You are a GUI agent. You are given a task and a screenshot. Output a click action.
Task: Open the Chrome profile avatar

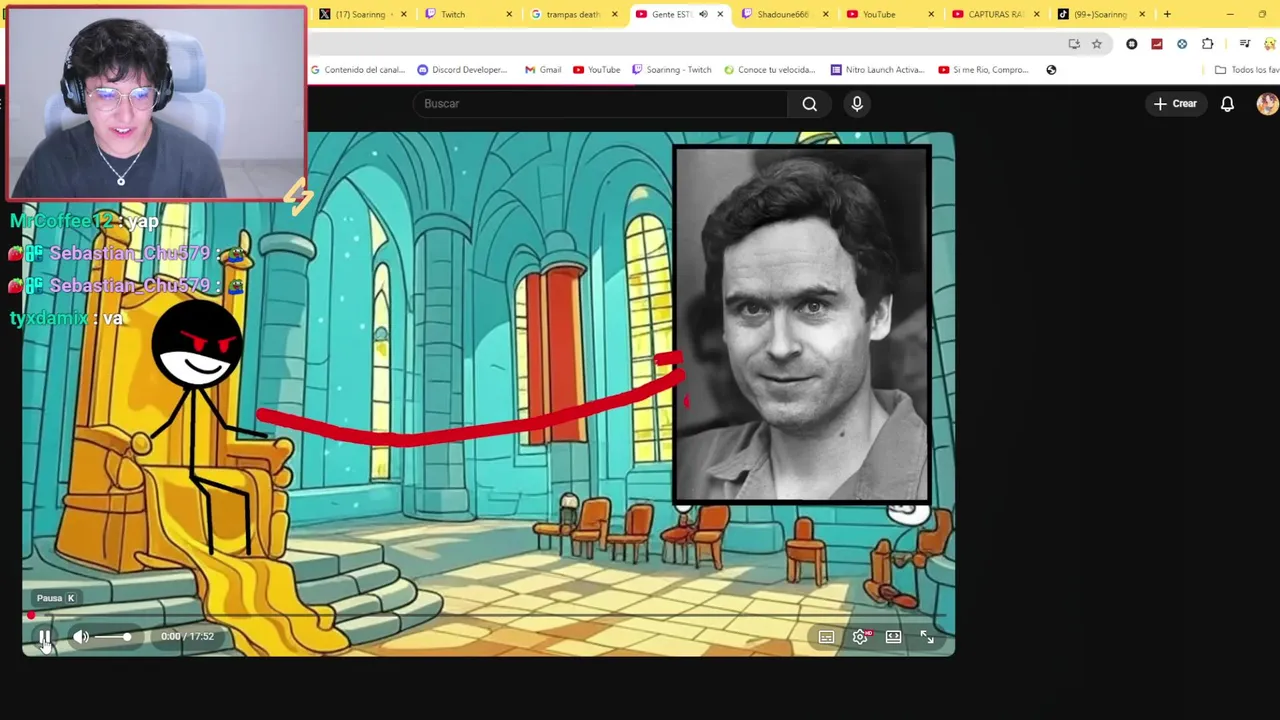[1272, 44]
